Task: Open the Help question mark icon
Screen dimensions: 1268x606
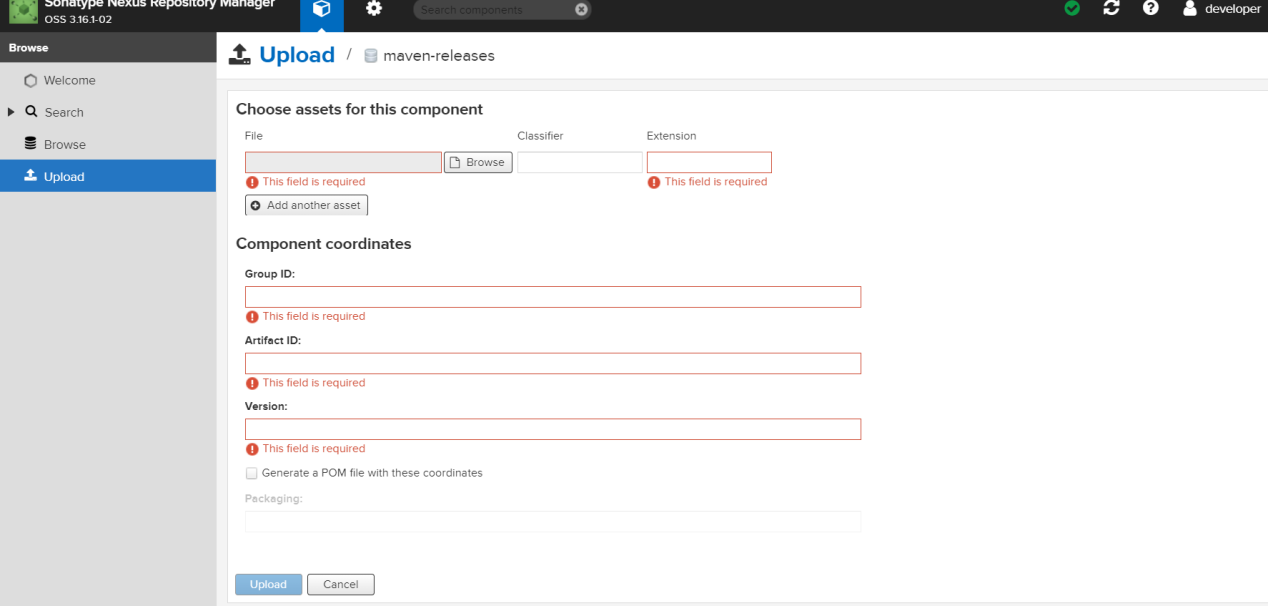Action: (1151, 9)
